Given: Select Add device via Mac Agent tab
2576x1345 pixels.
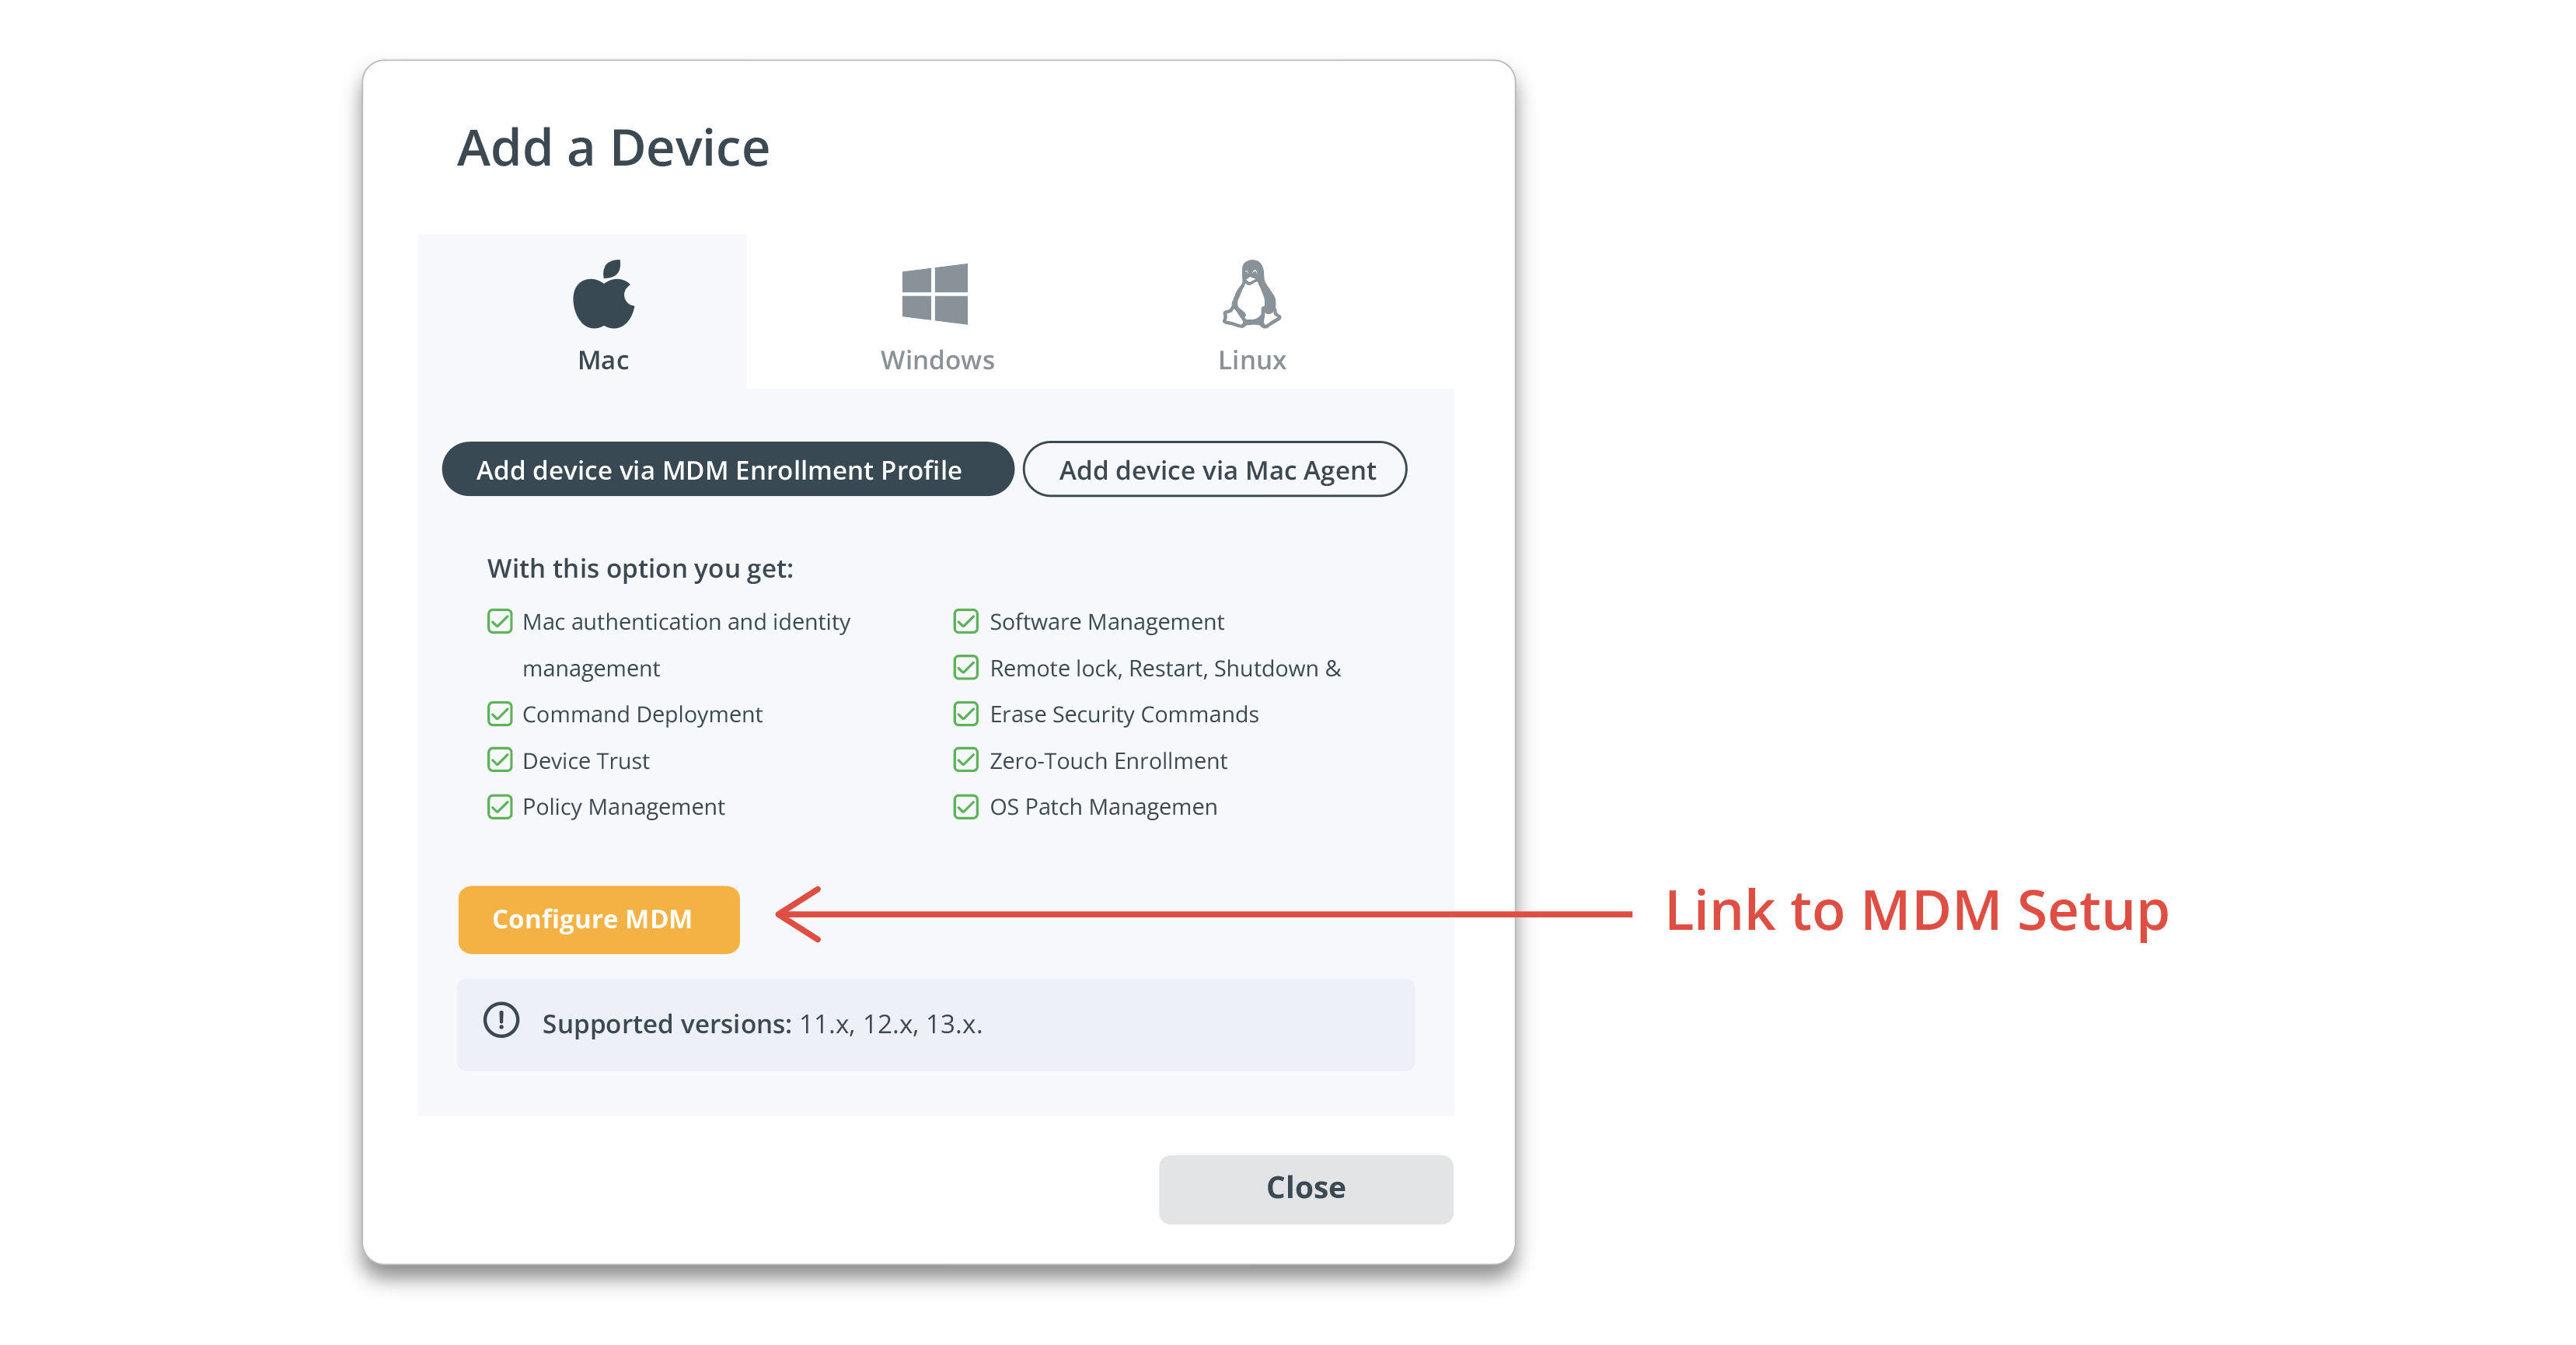Looking at the screenshot, I should coord(1218,469).
